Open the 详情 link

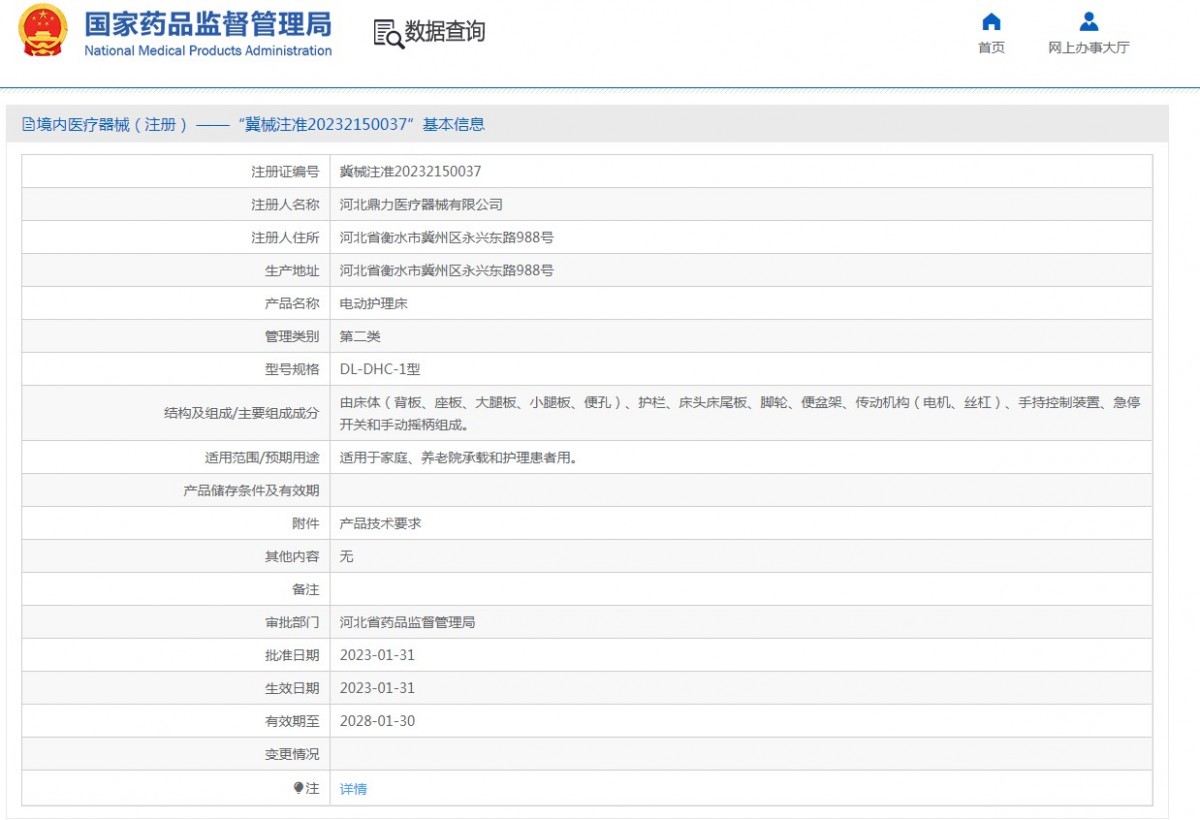tap(353, 789)
